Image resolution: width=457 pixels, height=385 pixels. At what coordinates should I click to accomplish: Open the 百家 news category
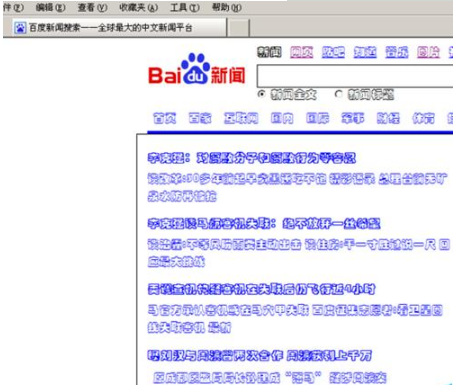pos(200,118)
